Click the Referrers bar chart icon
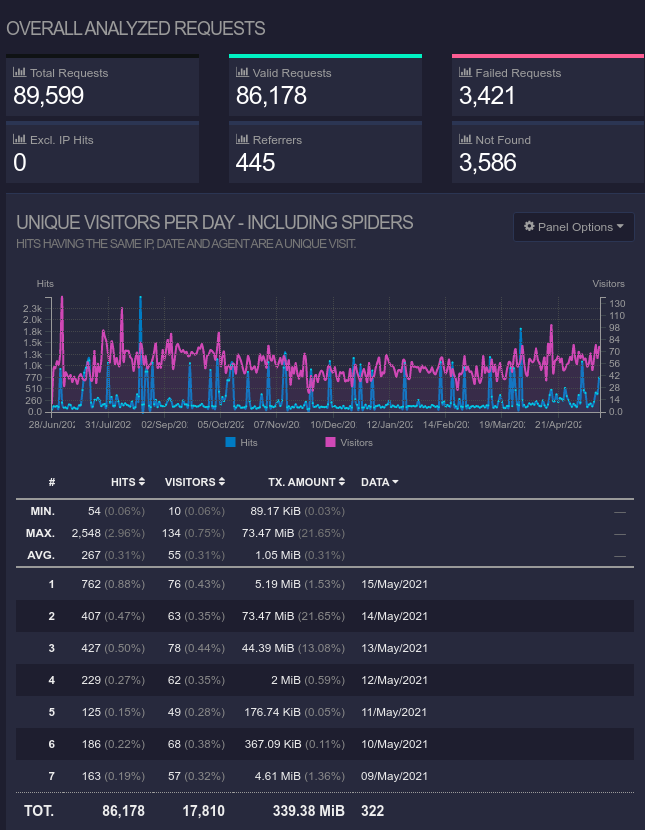 pos(242,140)
